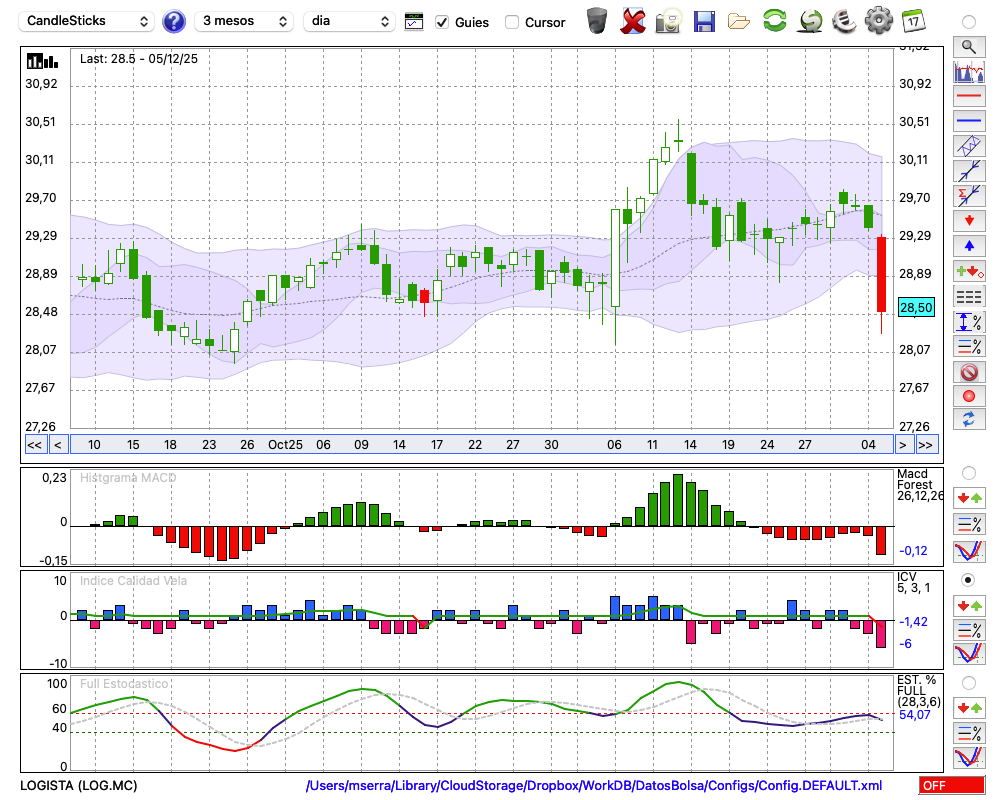Click the volume histogram chart icon
Image resolution: width=1000 pixels, height=800 pixels.
[x=969, y=71]
